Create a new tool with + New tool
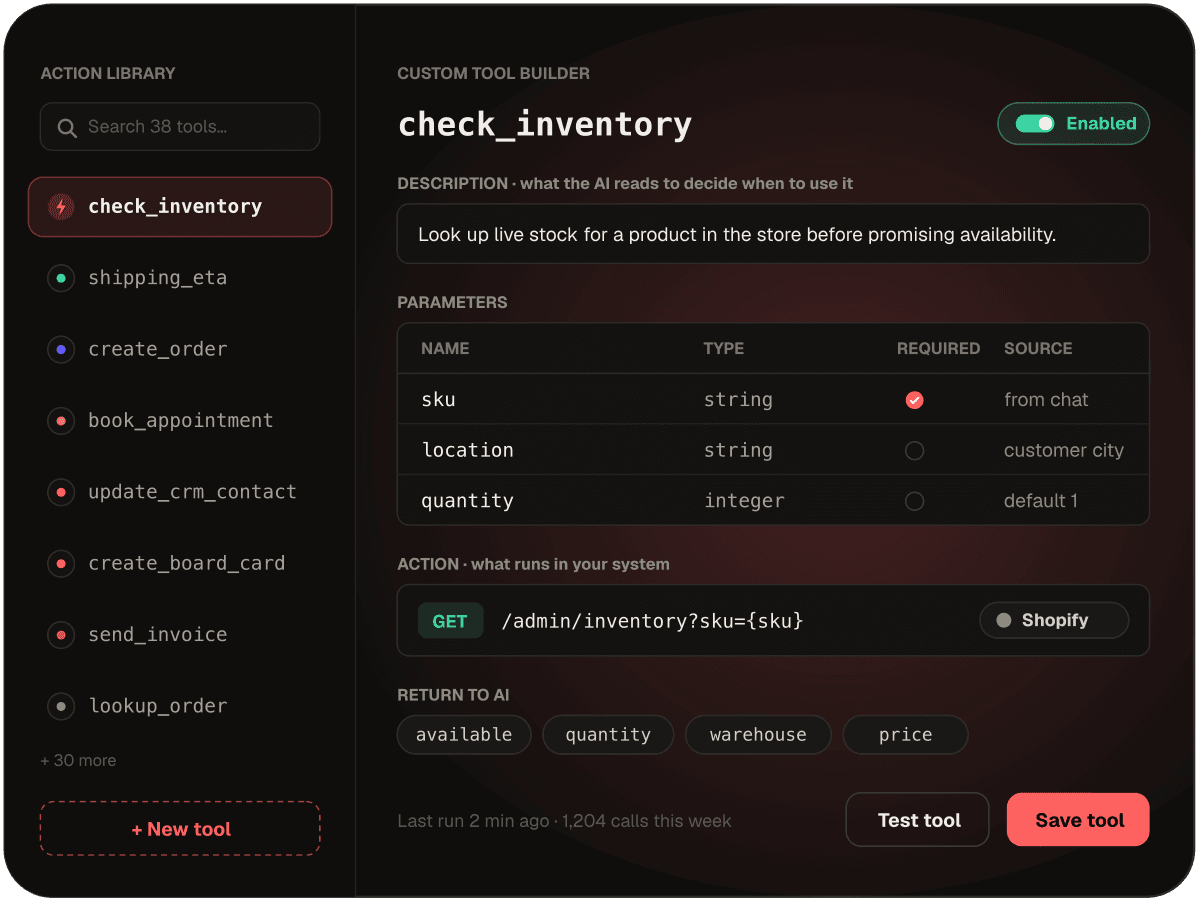This screenshot has width=1200, height=903. pos(180,829)
